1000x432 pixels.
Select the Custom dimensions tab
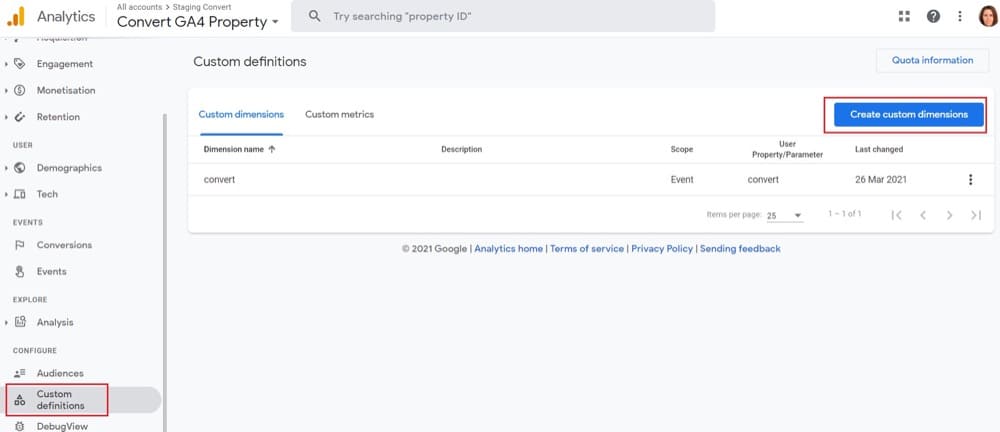[x=241, y=115]
